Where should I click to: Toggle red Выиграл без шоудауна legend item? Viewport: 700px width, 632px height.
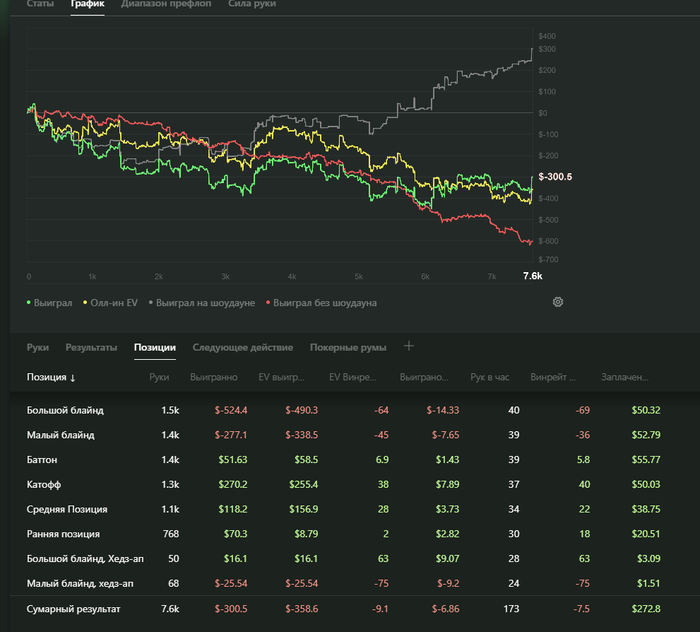coord(321,303)
